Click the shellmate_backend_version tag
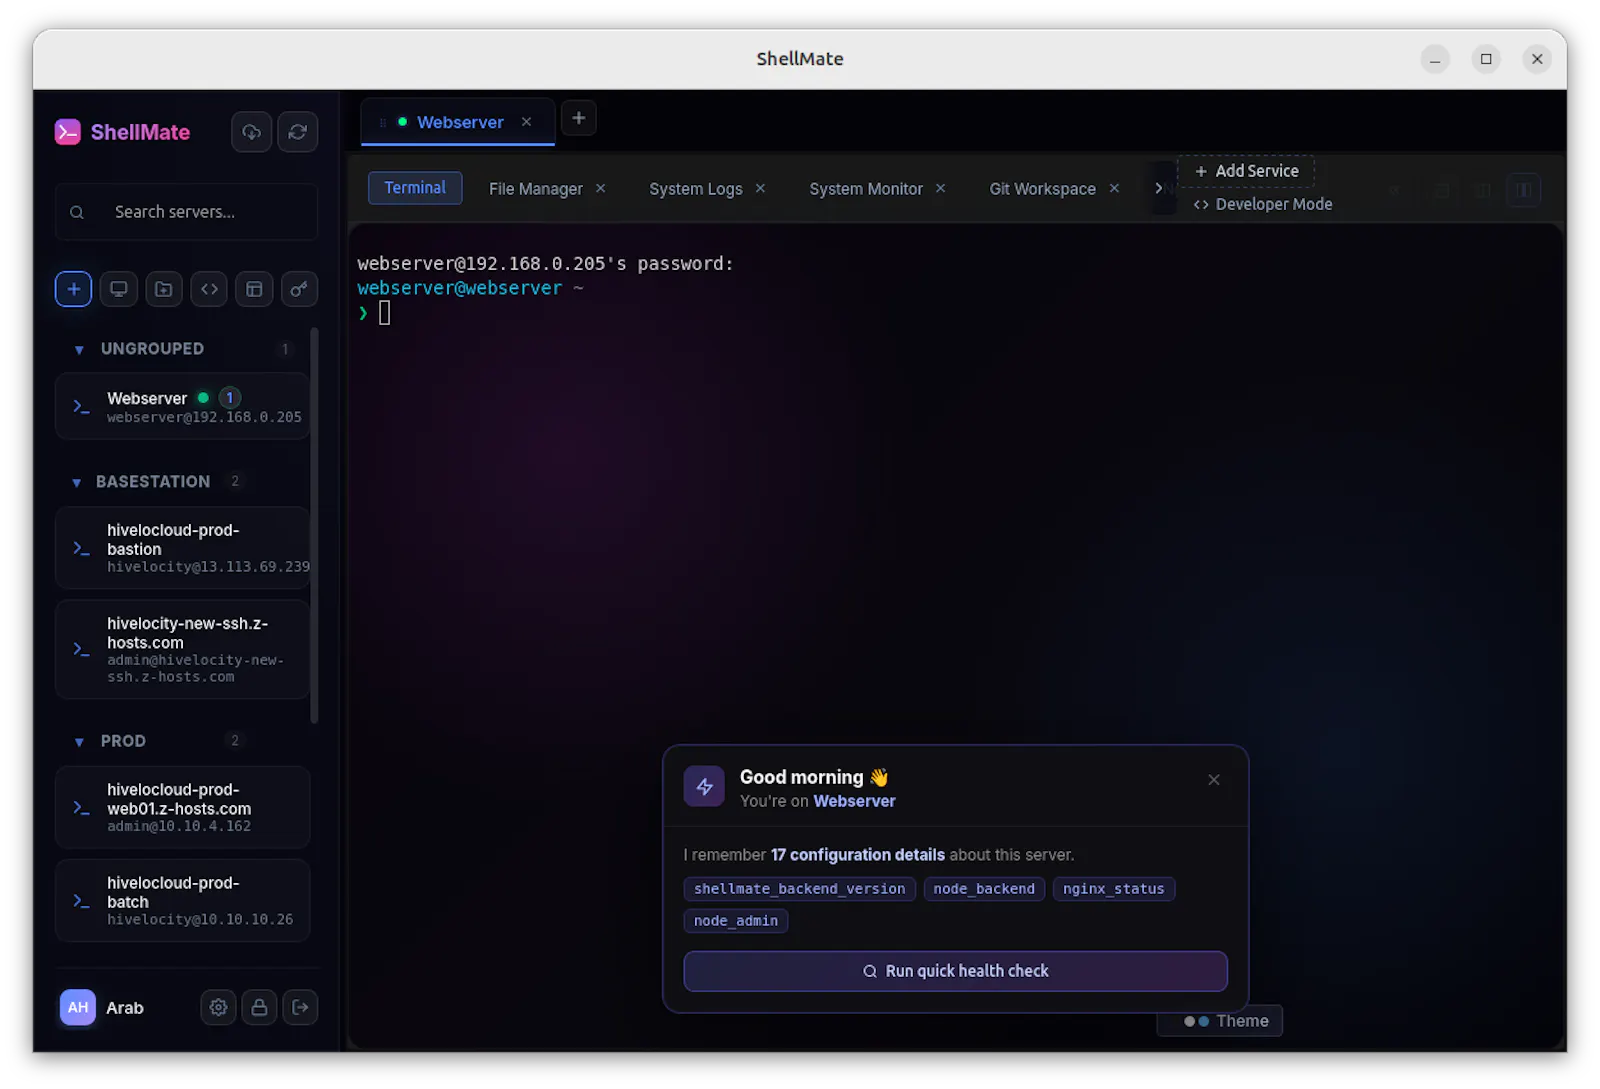 tap(799, 889)
